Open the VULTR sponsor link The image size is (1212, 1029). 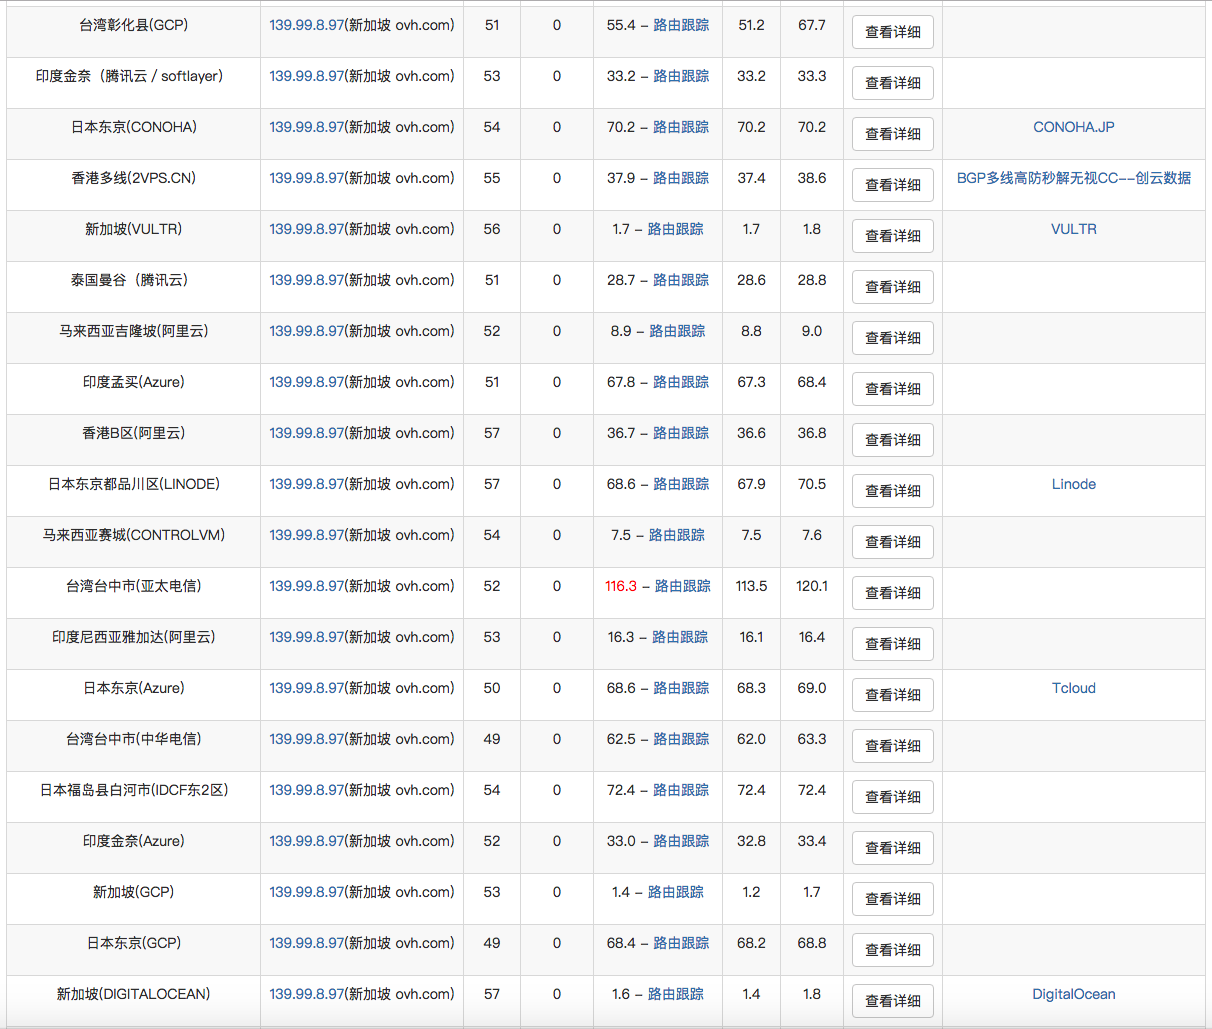pos(1073,229)
